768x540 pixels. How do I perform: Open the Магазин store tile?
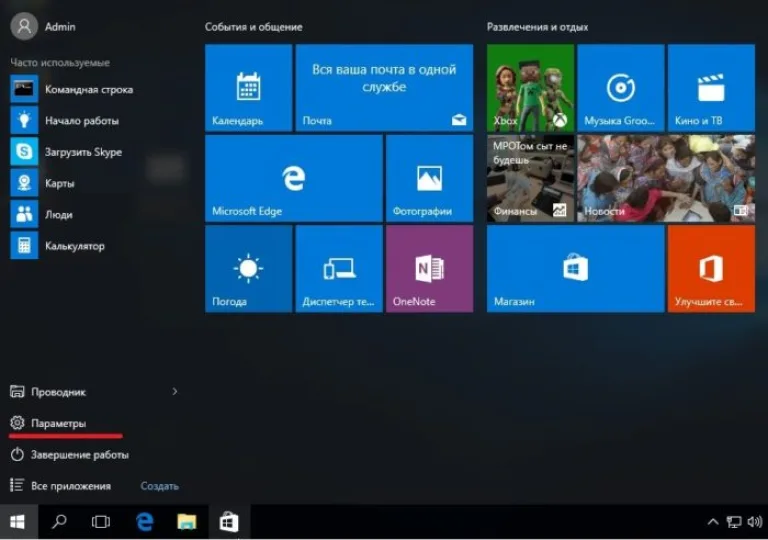(576, 269)
